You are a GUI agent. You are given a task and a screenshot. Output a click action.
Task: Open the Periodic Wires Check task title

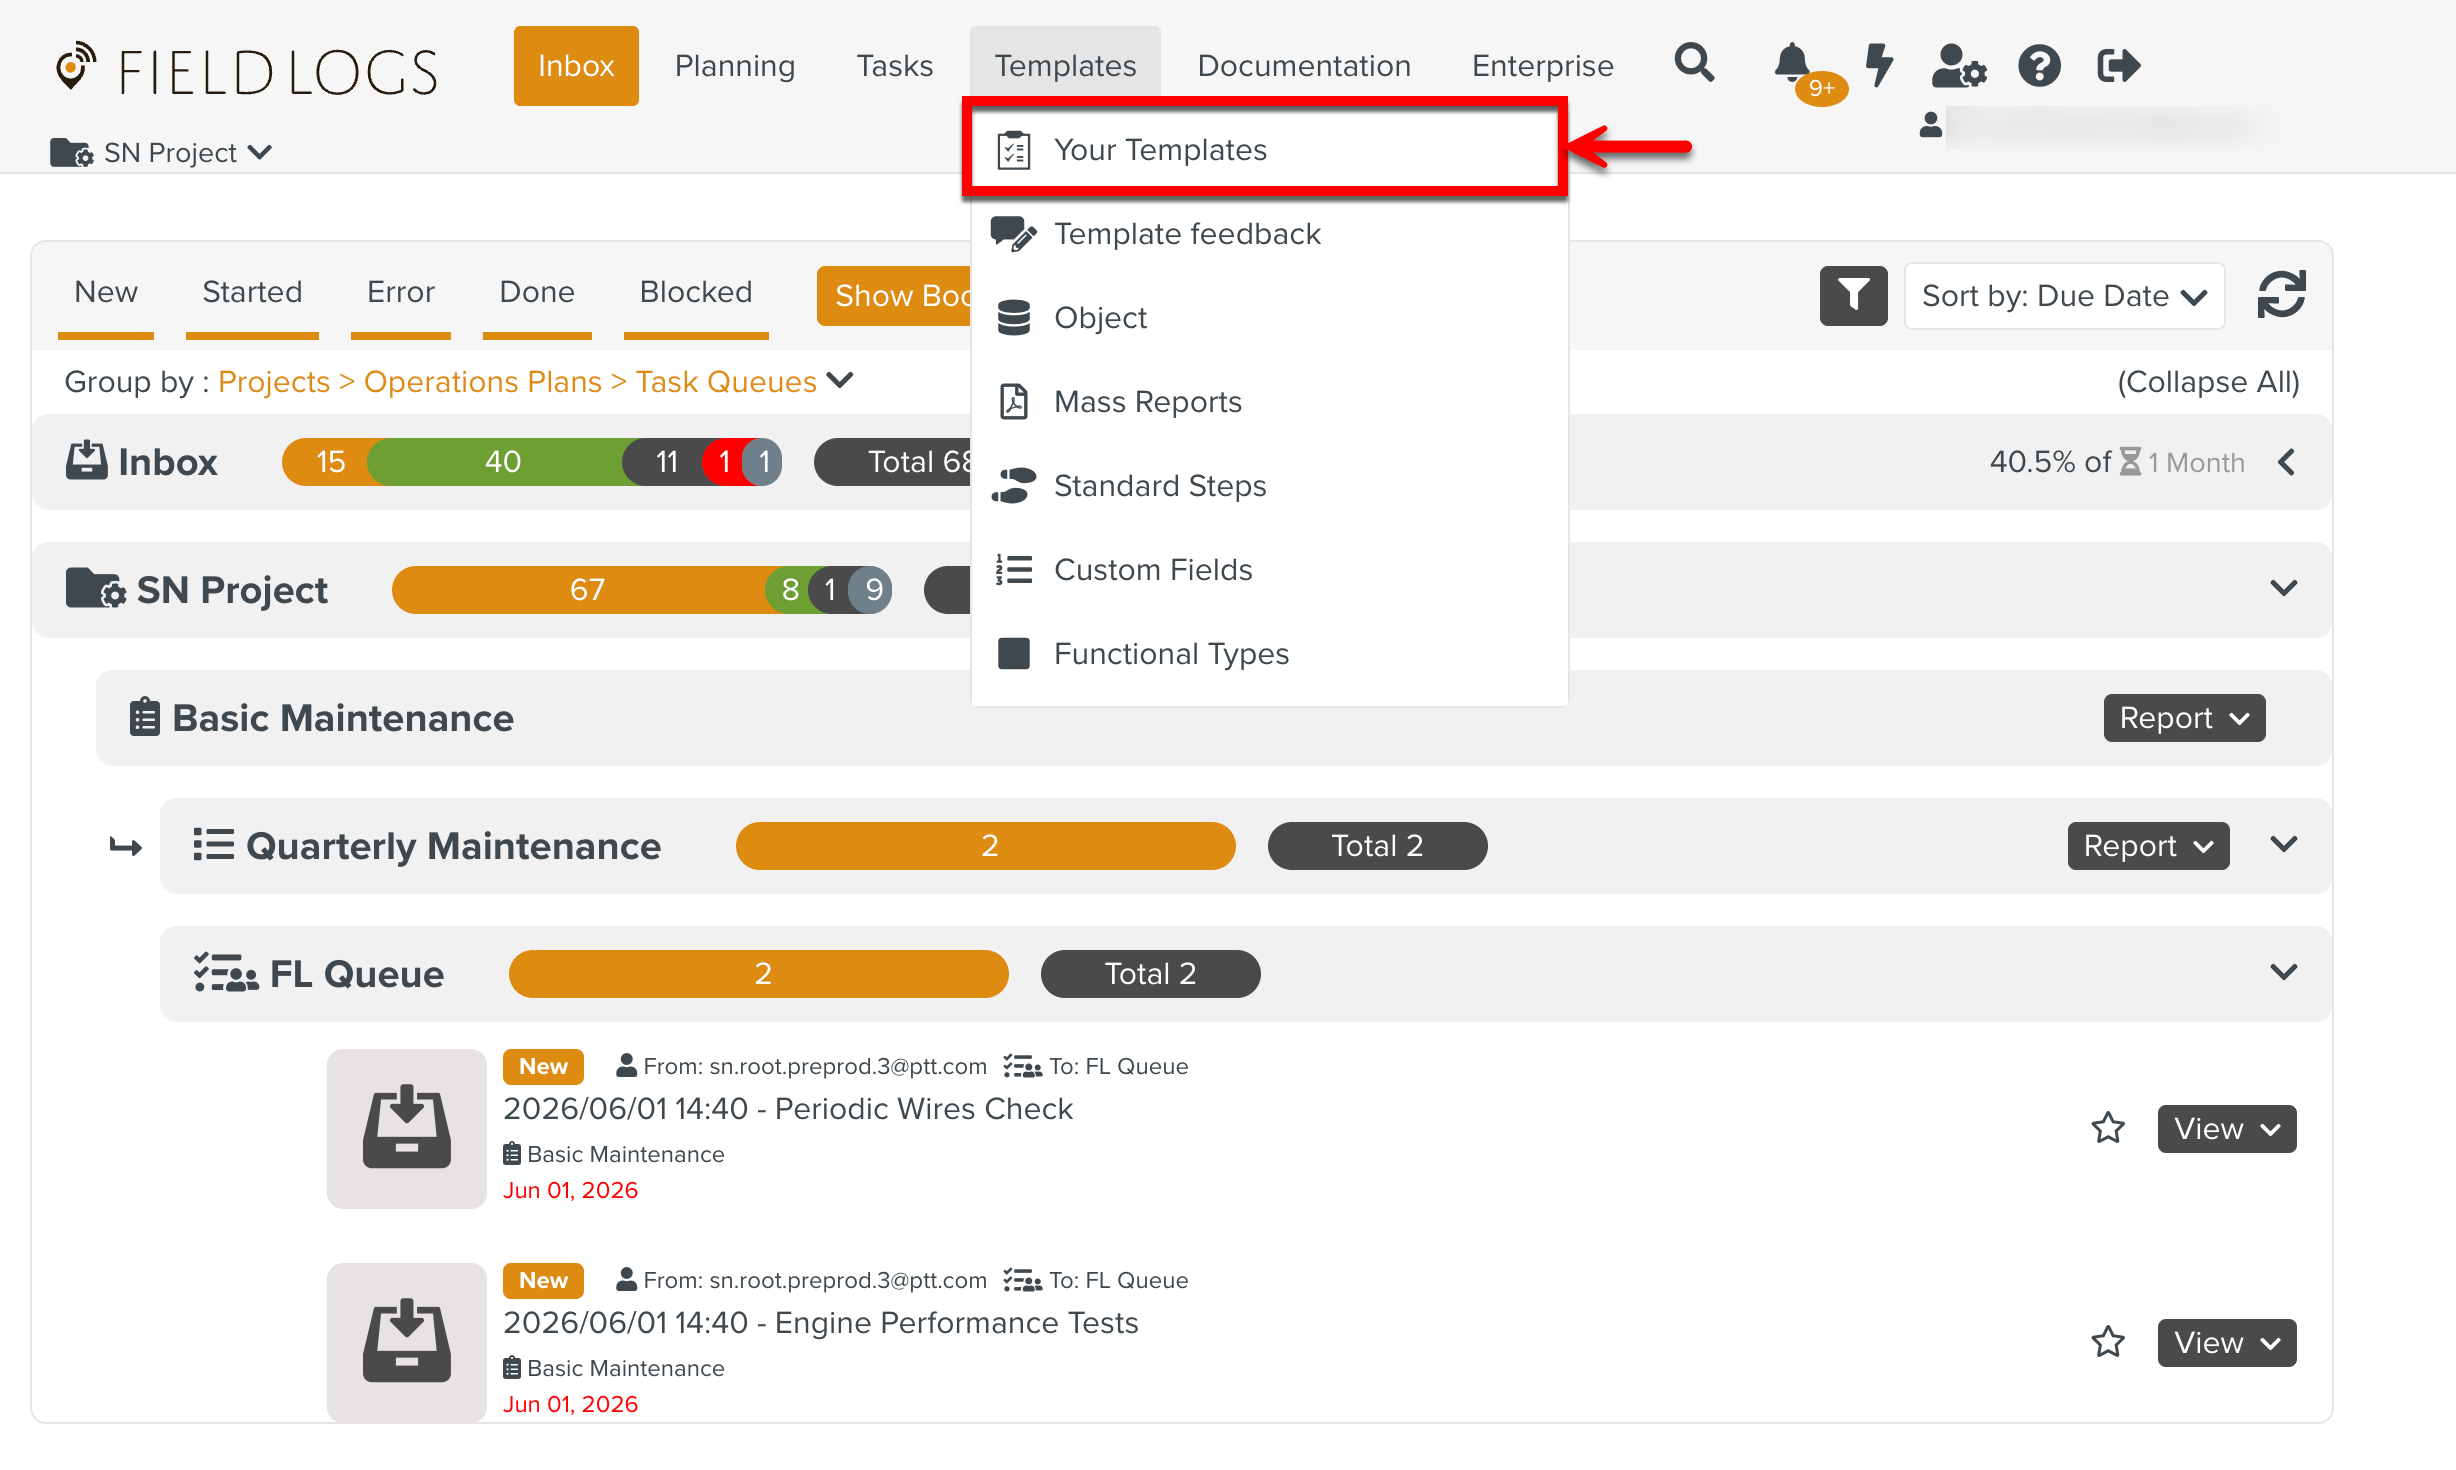coord(788,1108)
